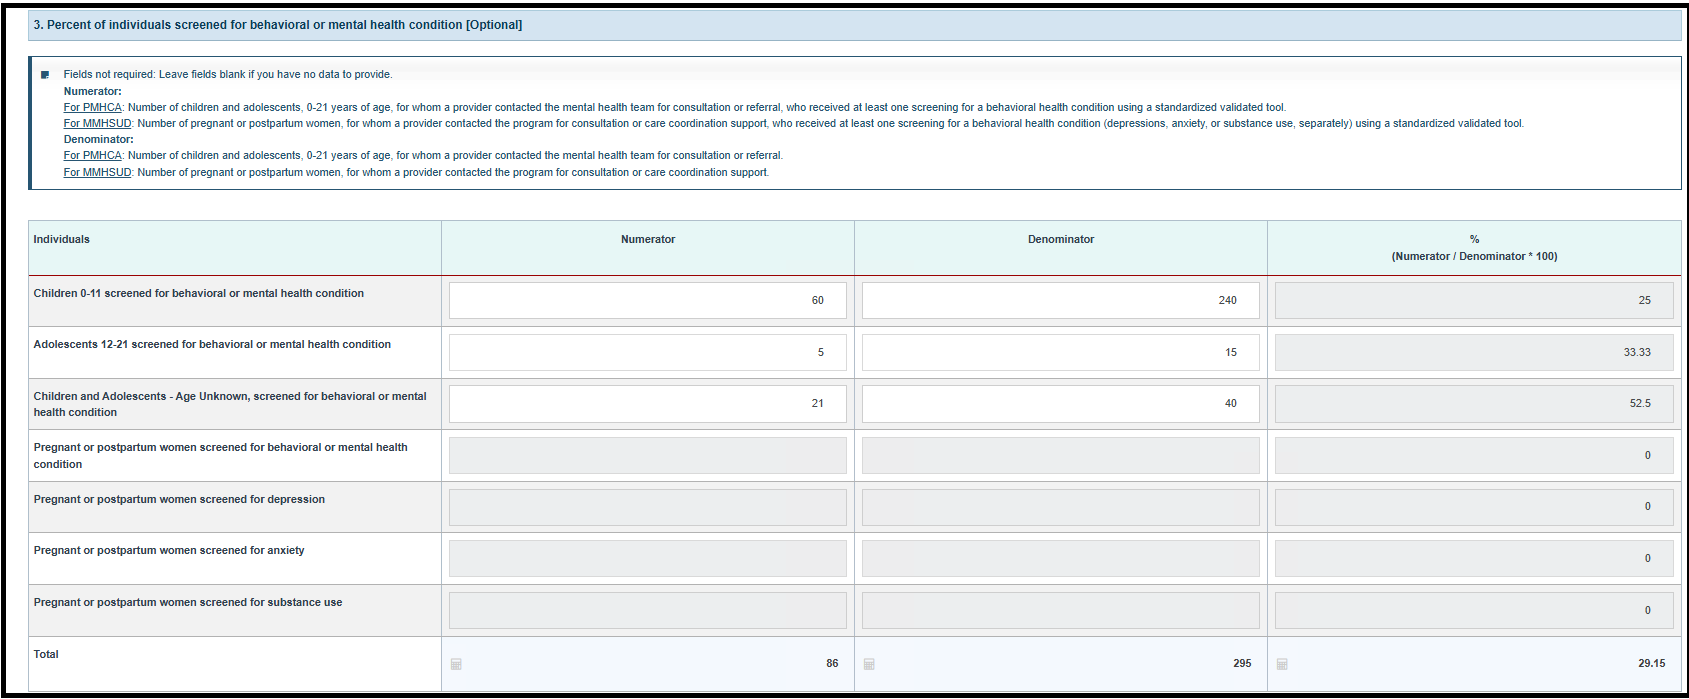Click disabled denominator for women behavioral or mental health condition
Screen dimensions: 1689x699
click(1061, 455)
